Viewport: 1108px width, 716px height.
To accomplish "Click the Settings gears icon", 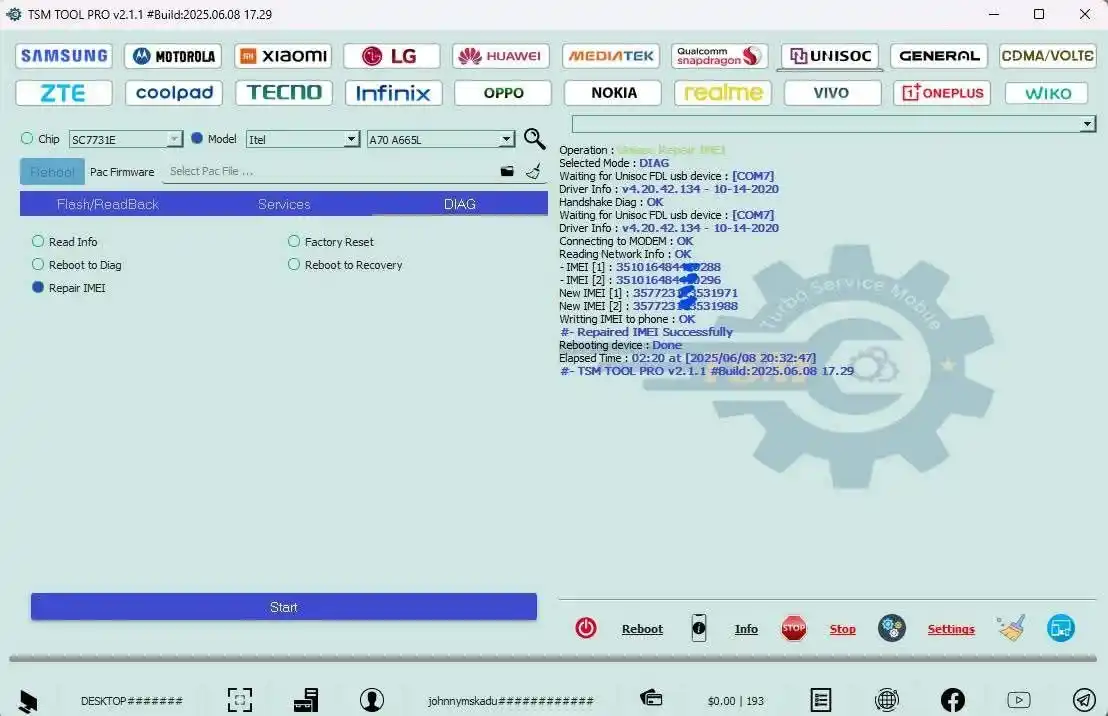I will pyautogui.click(x=892, y=628).
